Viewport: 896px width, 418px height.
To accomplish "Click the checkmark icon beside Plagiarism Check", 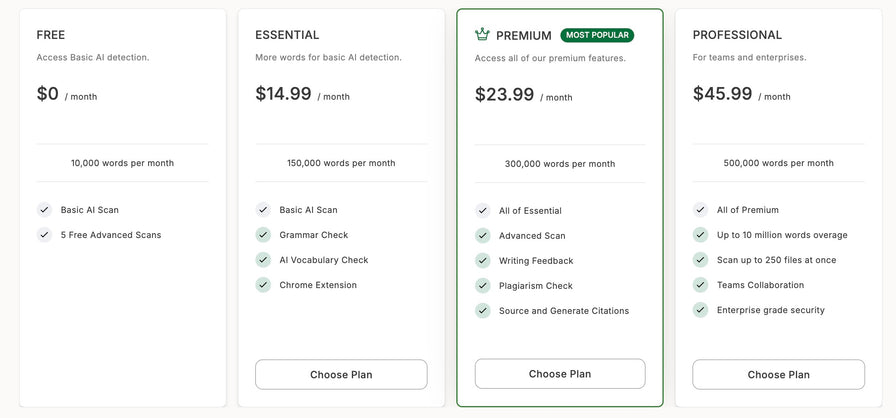I will (x=482, y=286).
